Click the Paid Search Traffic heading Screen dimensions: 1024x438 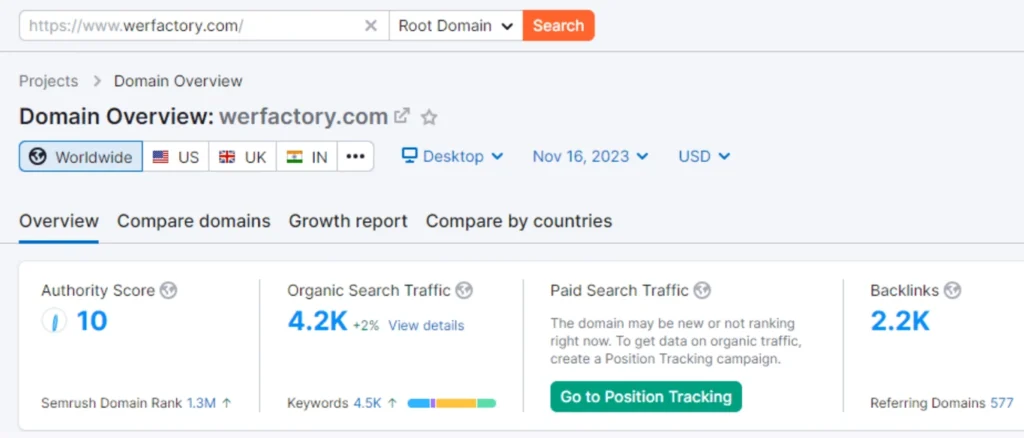point(619,290)
